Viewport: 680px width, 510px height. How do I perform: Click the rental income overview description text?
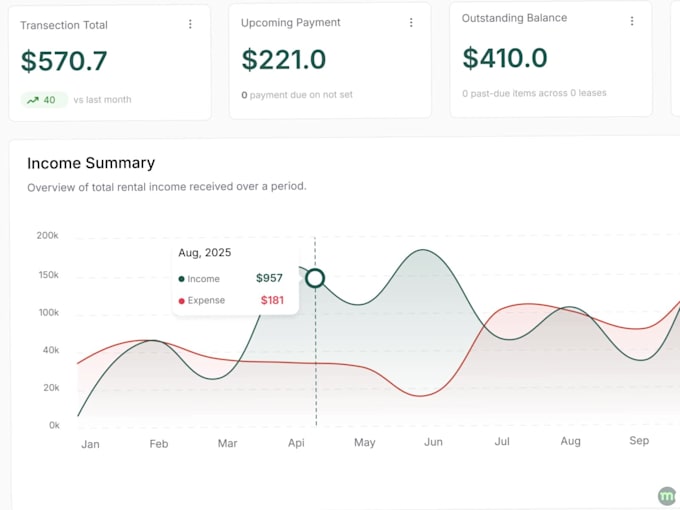[x=167, y=187]
